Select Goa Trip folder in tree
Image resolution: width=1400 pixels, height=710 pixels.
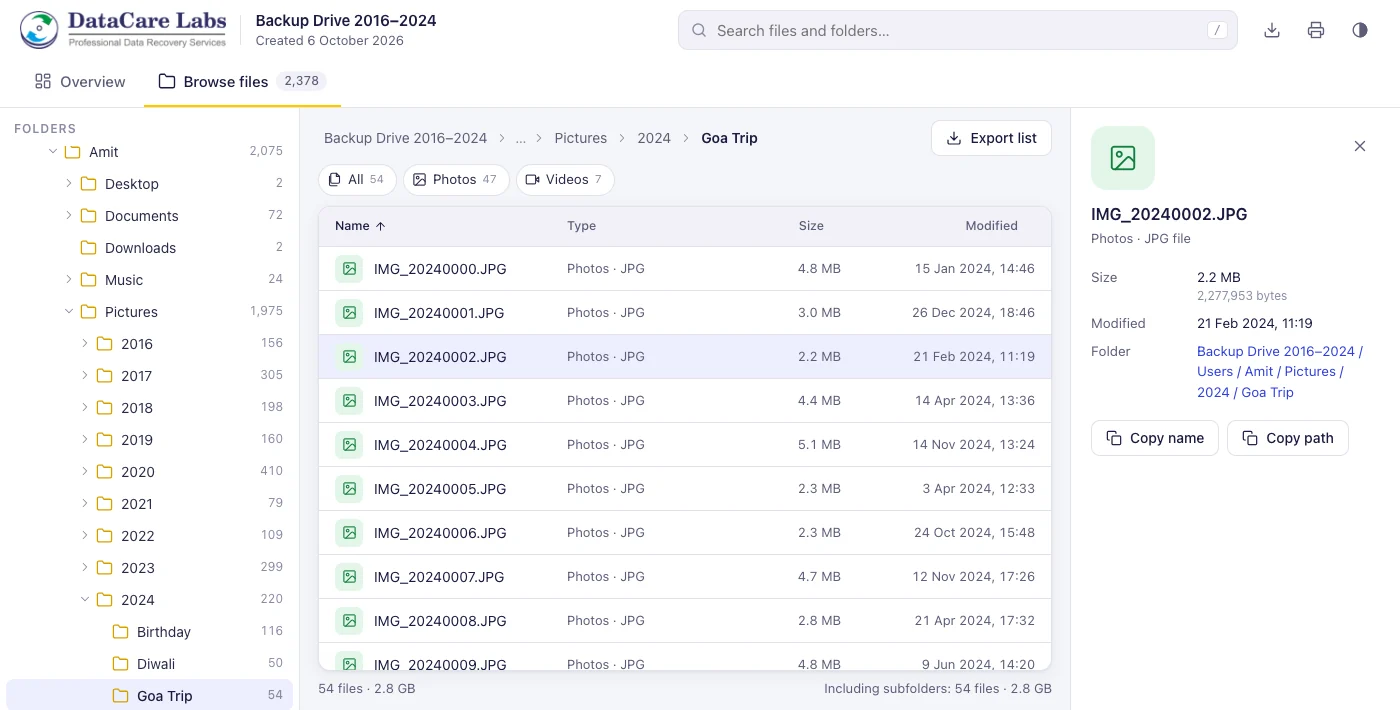[x=150, y=696]
